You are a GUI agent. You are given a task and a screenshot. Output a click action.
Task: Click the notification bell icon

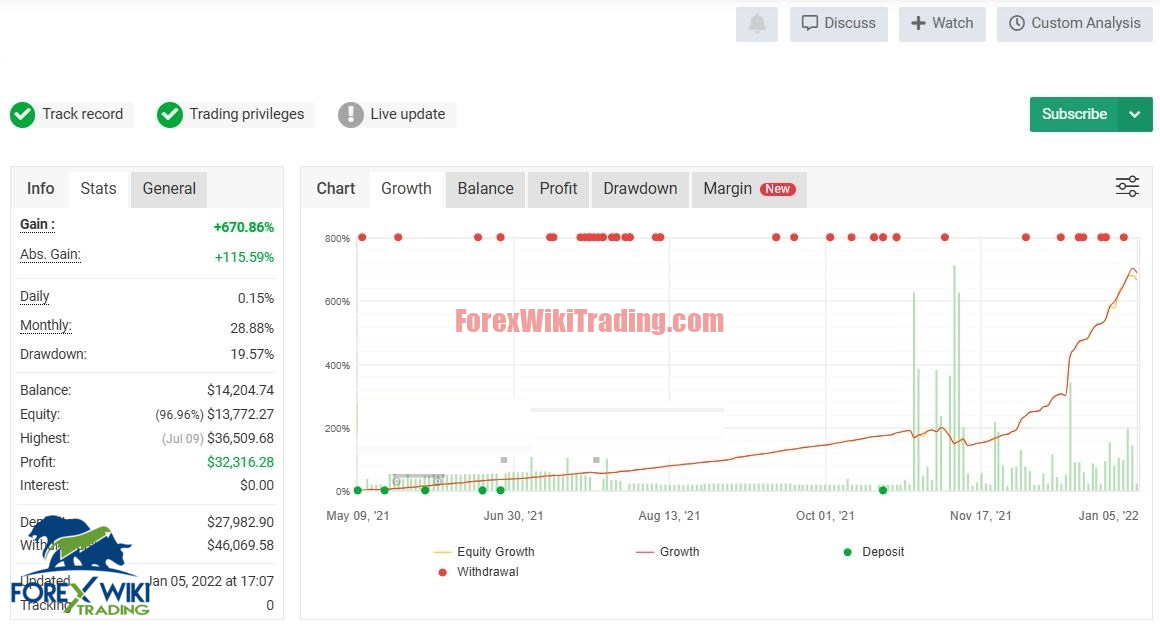pyautogui.click(x=757, y=24)
